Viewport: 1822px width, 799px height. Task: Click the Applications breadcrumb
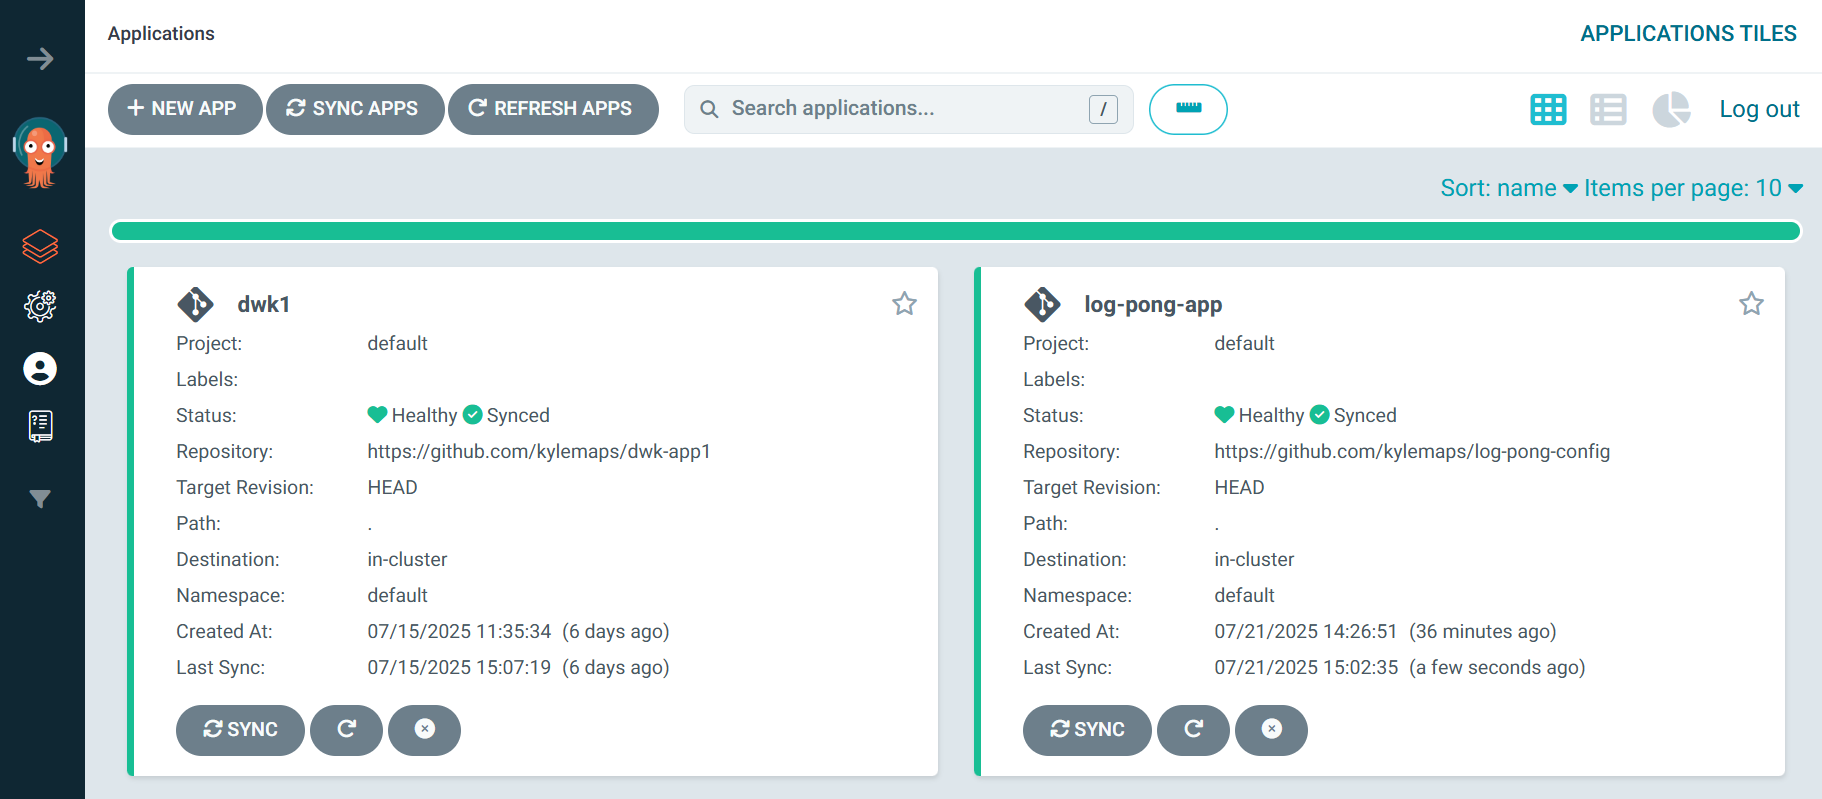point(161,34)
